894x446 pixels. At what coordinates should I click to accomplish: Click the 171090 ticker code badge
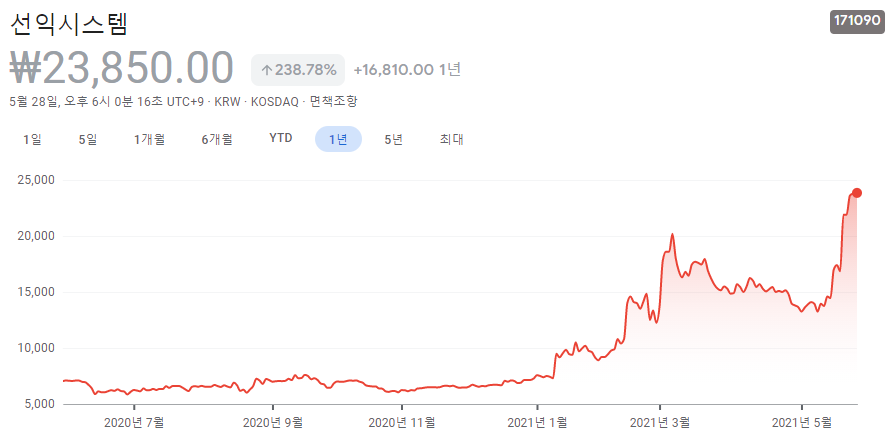[857, 22]
